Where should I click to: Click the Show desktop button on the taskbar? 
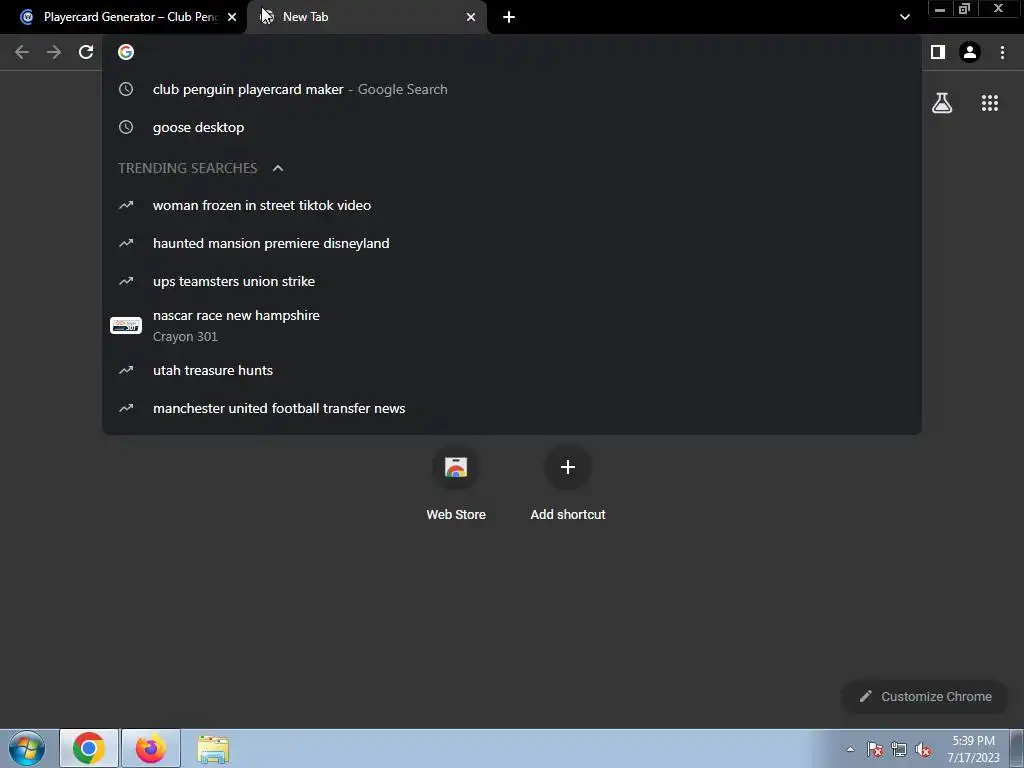1017,748
